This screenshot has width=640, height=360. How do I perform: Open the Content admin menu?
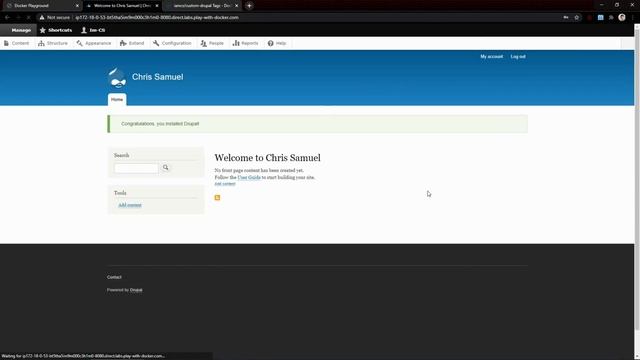pyautogui.click(x=16, y=43)
